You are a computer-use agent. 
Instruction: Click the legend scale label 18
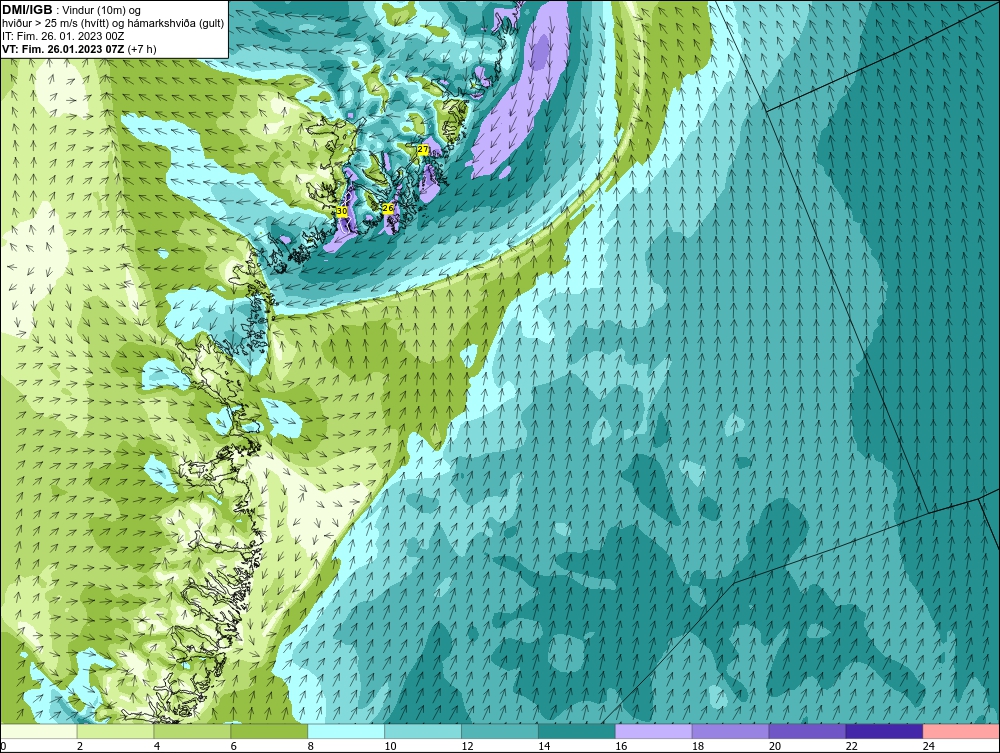click(698, 746)
